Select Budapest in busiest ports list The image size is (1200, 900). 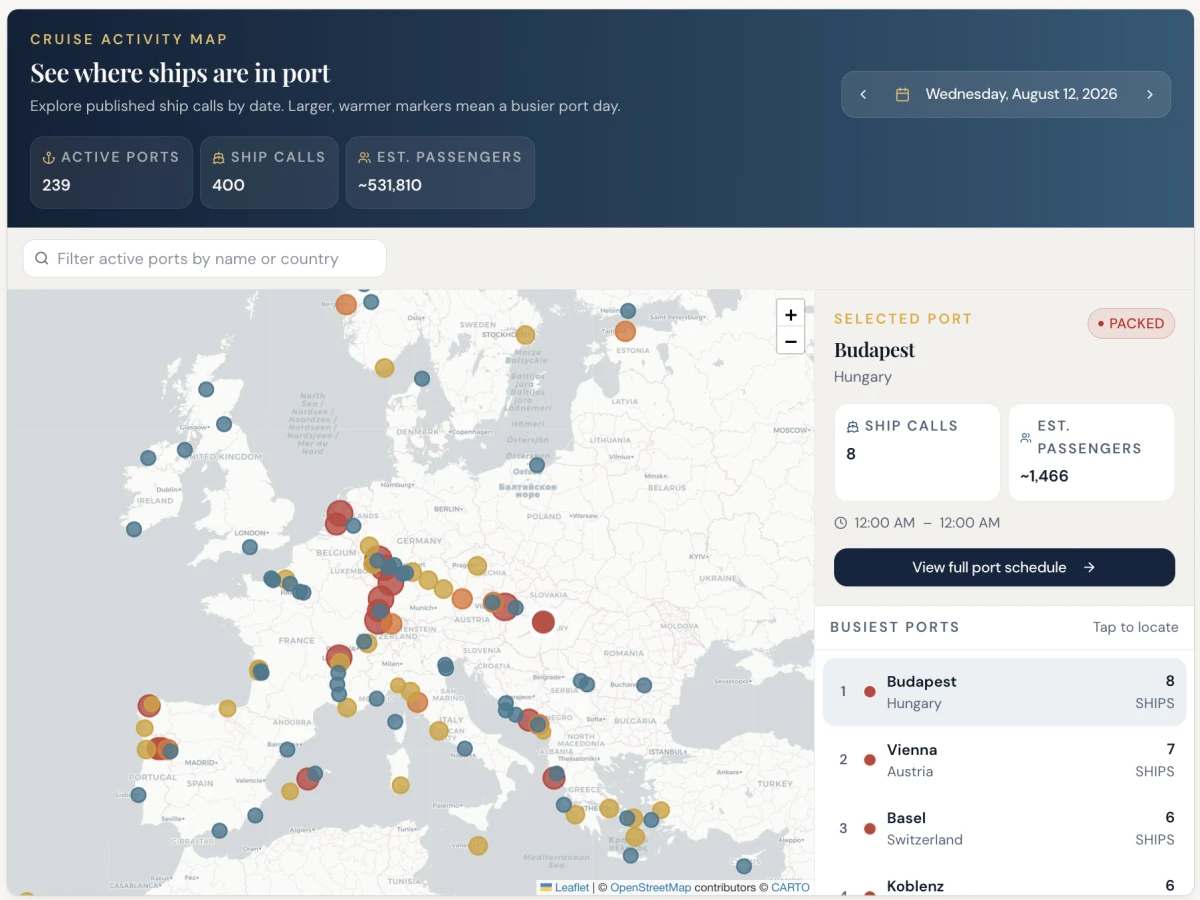click(1004, 692)
